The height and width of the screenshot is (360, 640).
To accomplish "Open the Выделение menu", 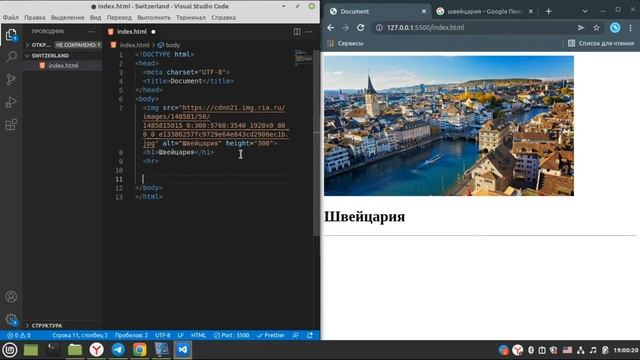I will coord(67,18).
